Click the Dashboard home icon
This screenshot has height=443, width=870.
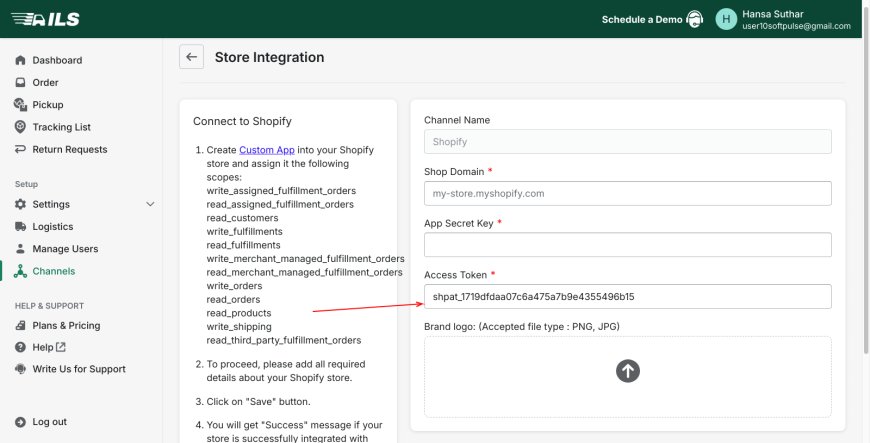[21, 60]
